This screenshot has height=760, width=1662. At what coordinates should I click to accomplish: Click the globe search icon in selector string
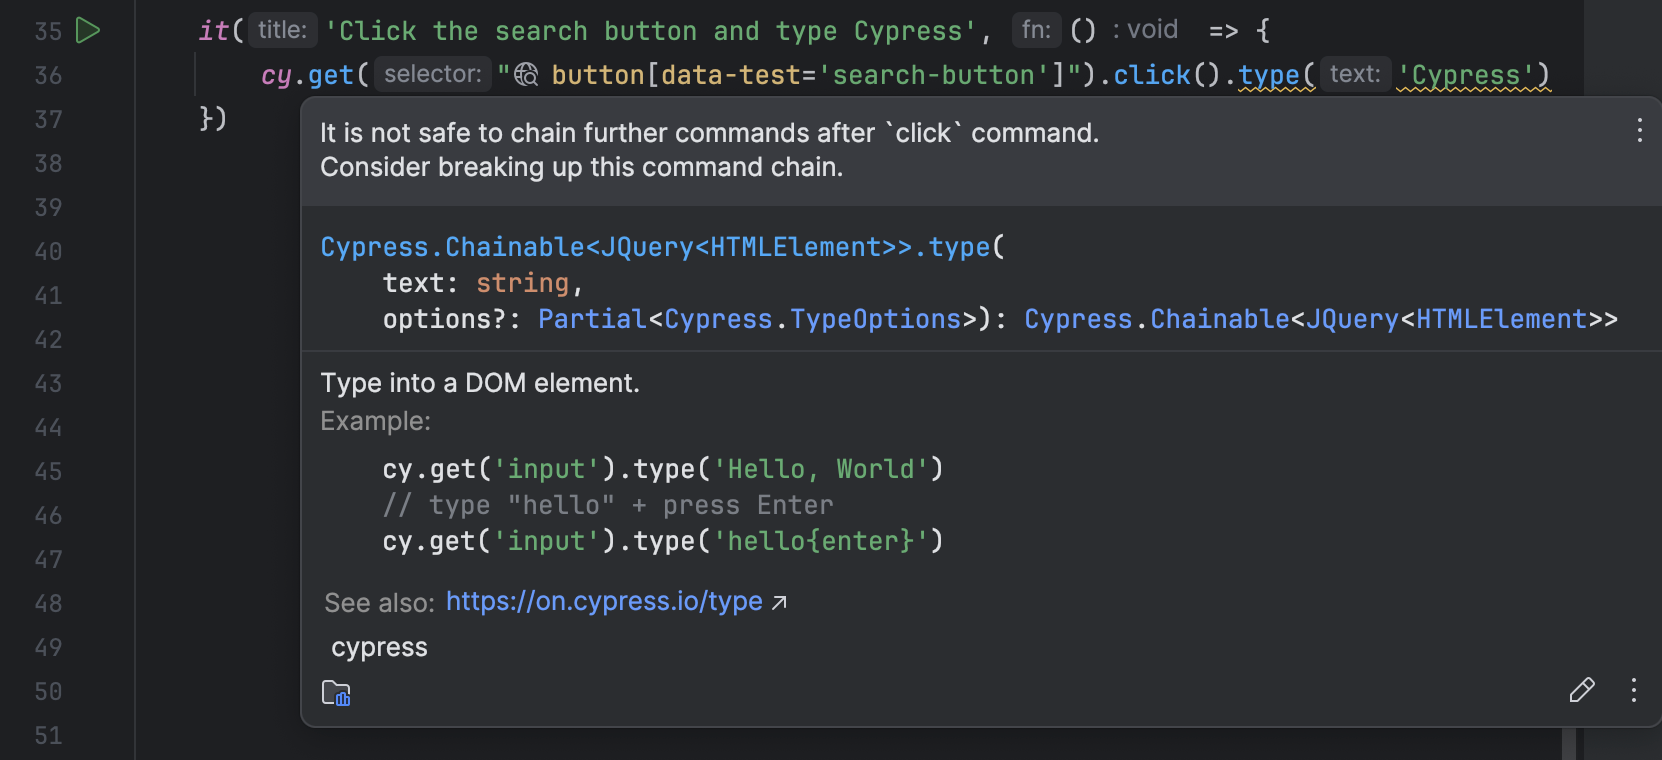(x=526, y=75)
